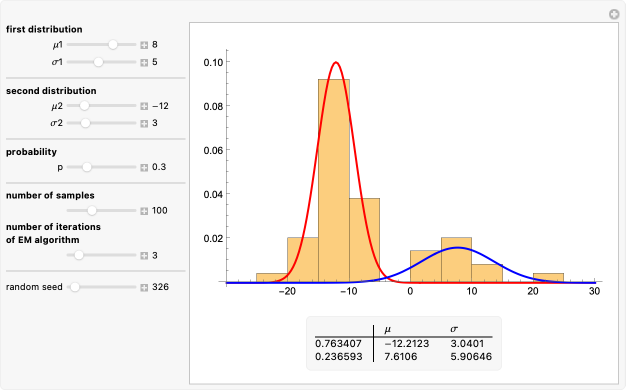
Task: Expand the random seed slider controls
Action: 144,287
